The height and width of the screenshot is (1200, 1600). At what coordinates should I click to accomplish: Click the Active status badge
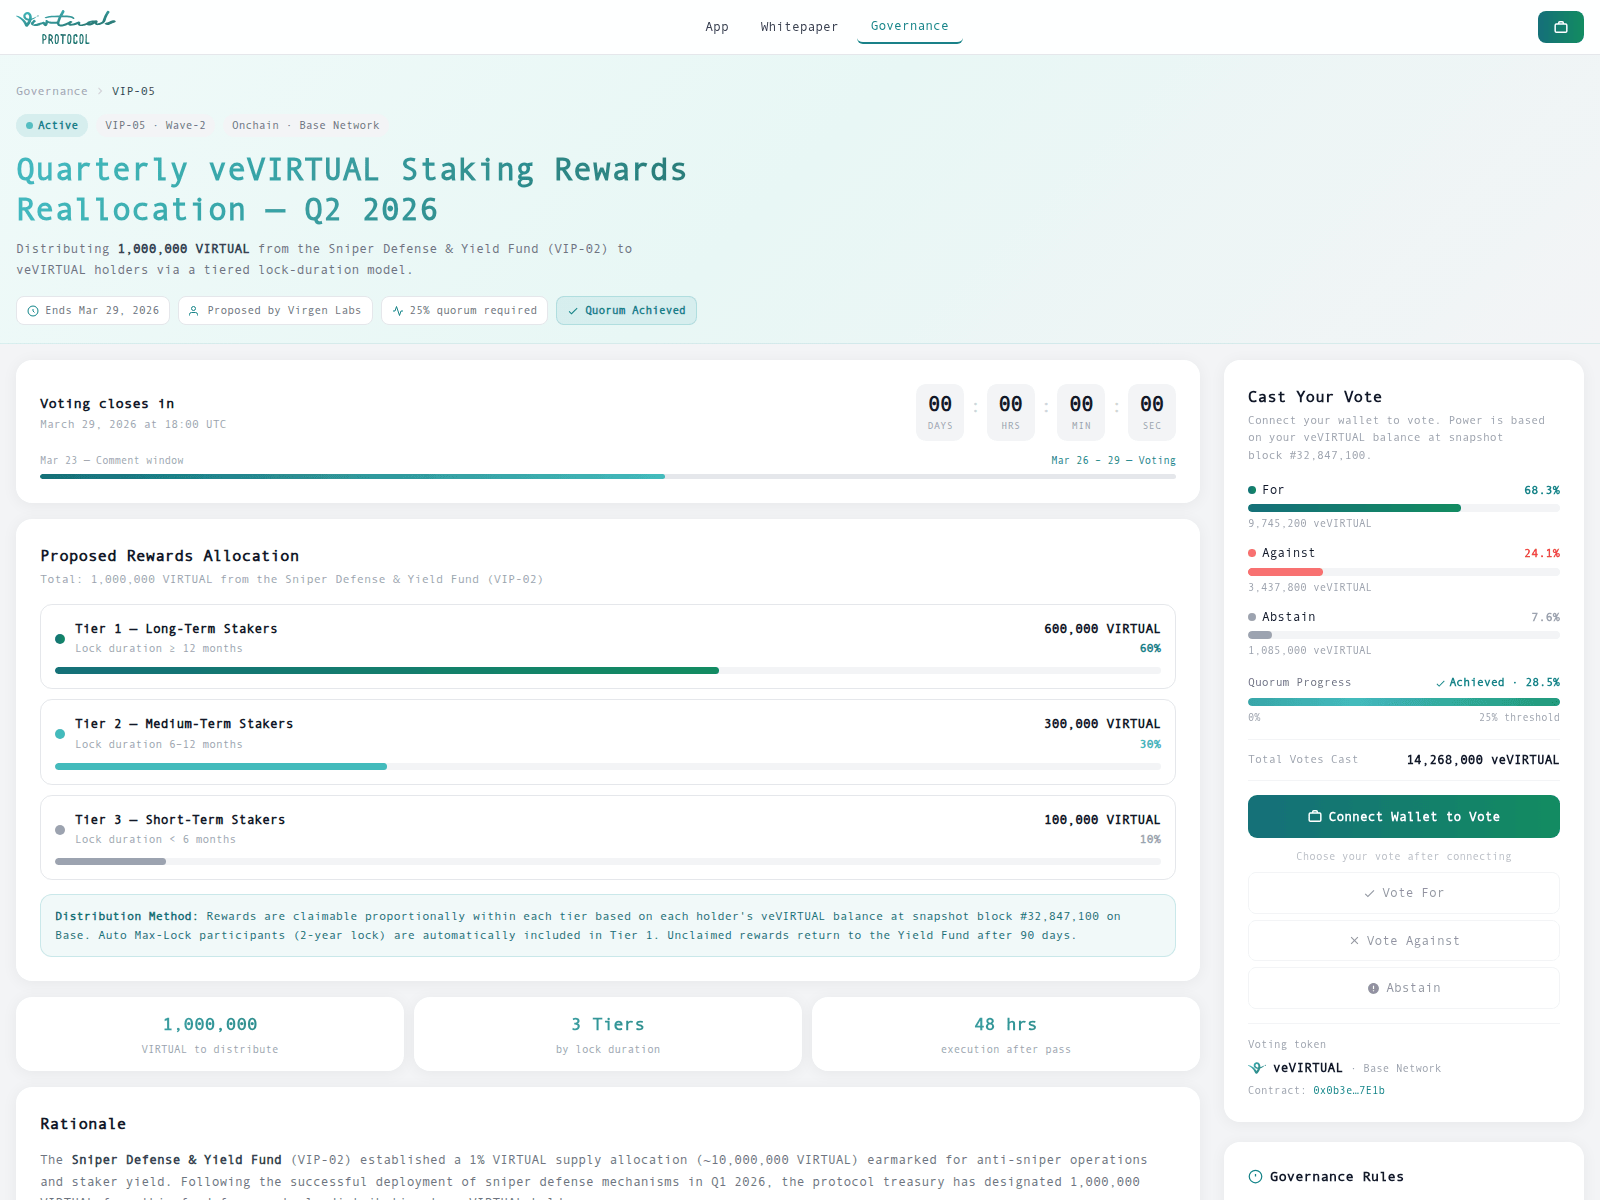(x=52, y=125)
